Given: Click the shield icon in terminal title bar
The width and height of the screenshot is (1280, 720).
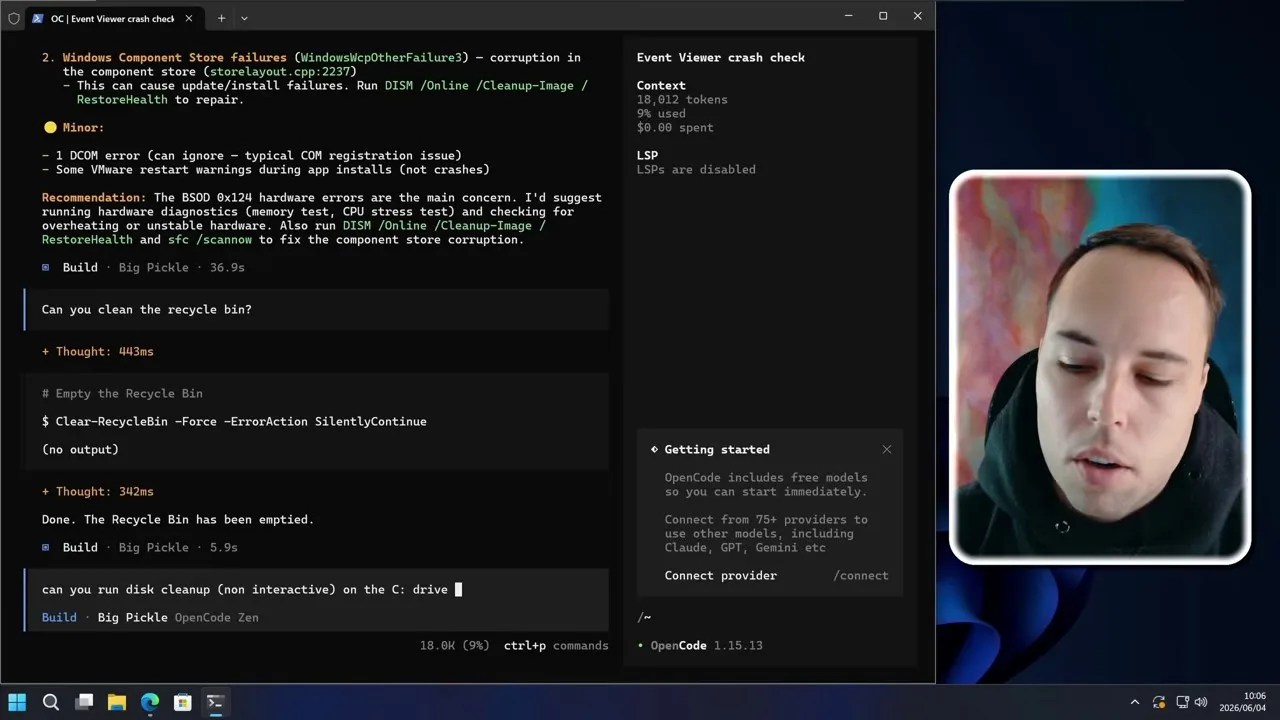Looking at the screenshot, I should click(13, 18).
